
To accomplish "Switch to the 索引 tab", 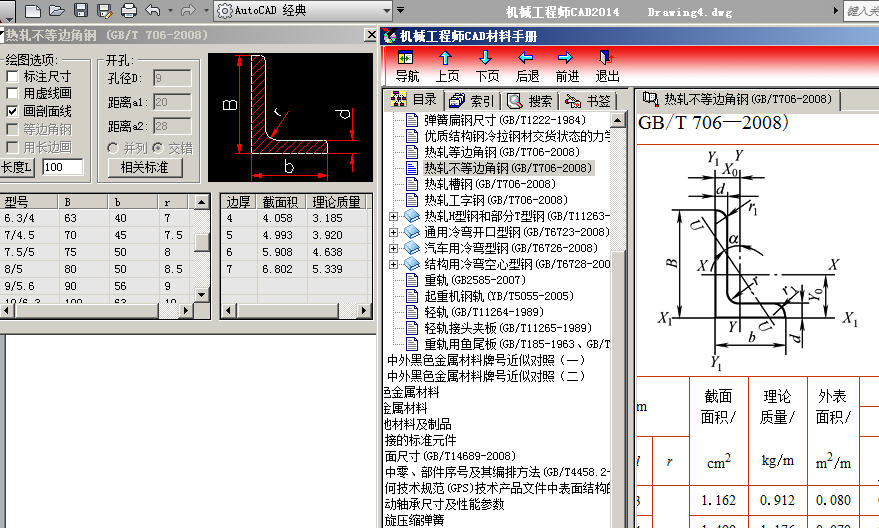I will (472, 101).
